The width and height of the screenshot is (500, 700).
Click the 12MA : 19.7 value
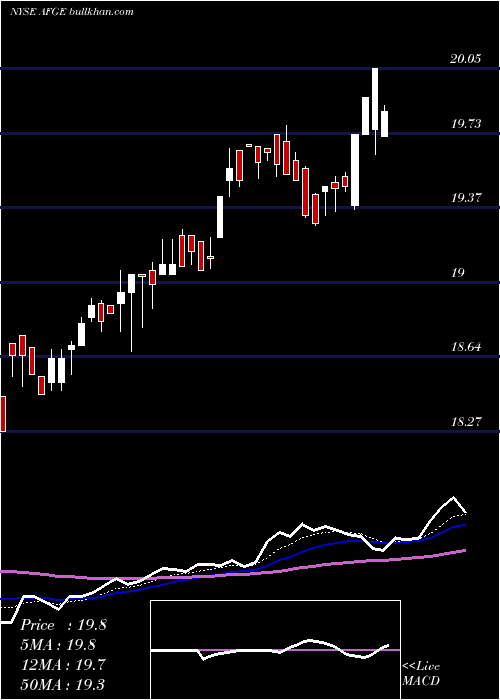click(63, 665)
